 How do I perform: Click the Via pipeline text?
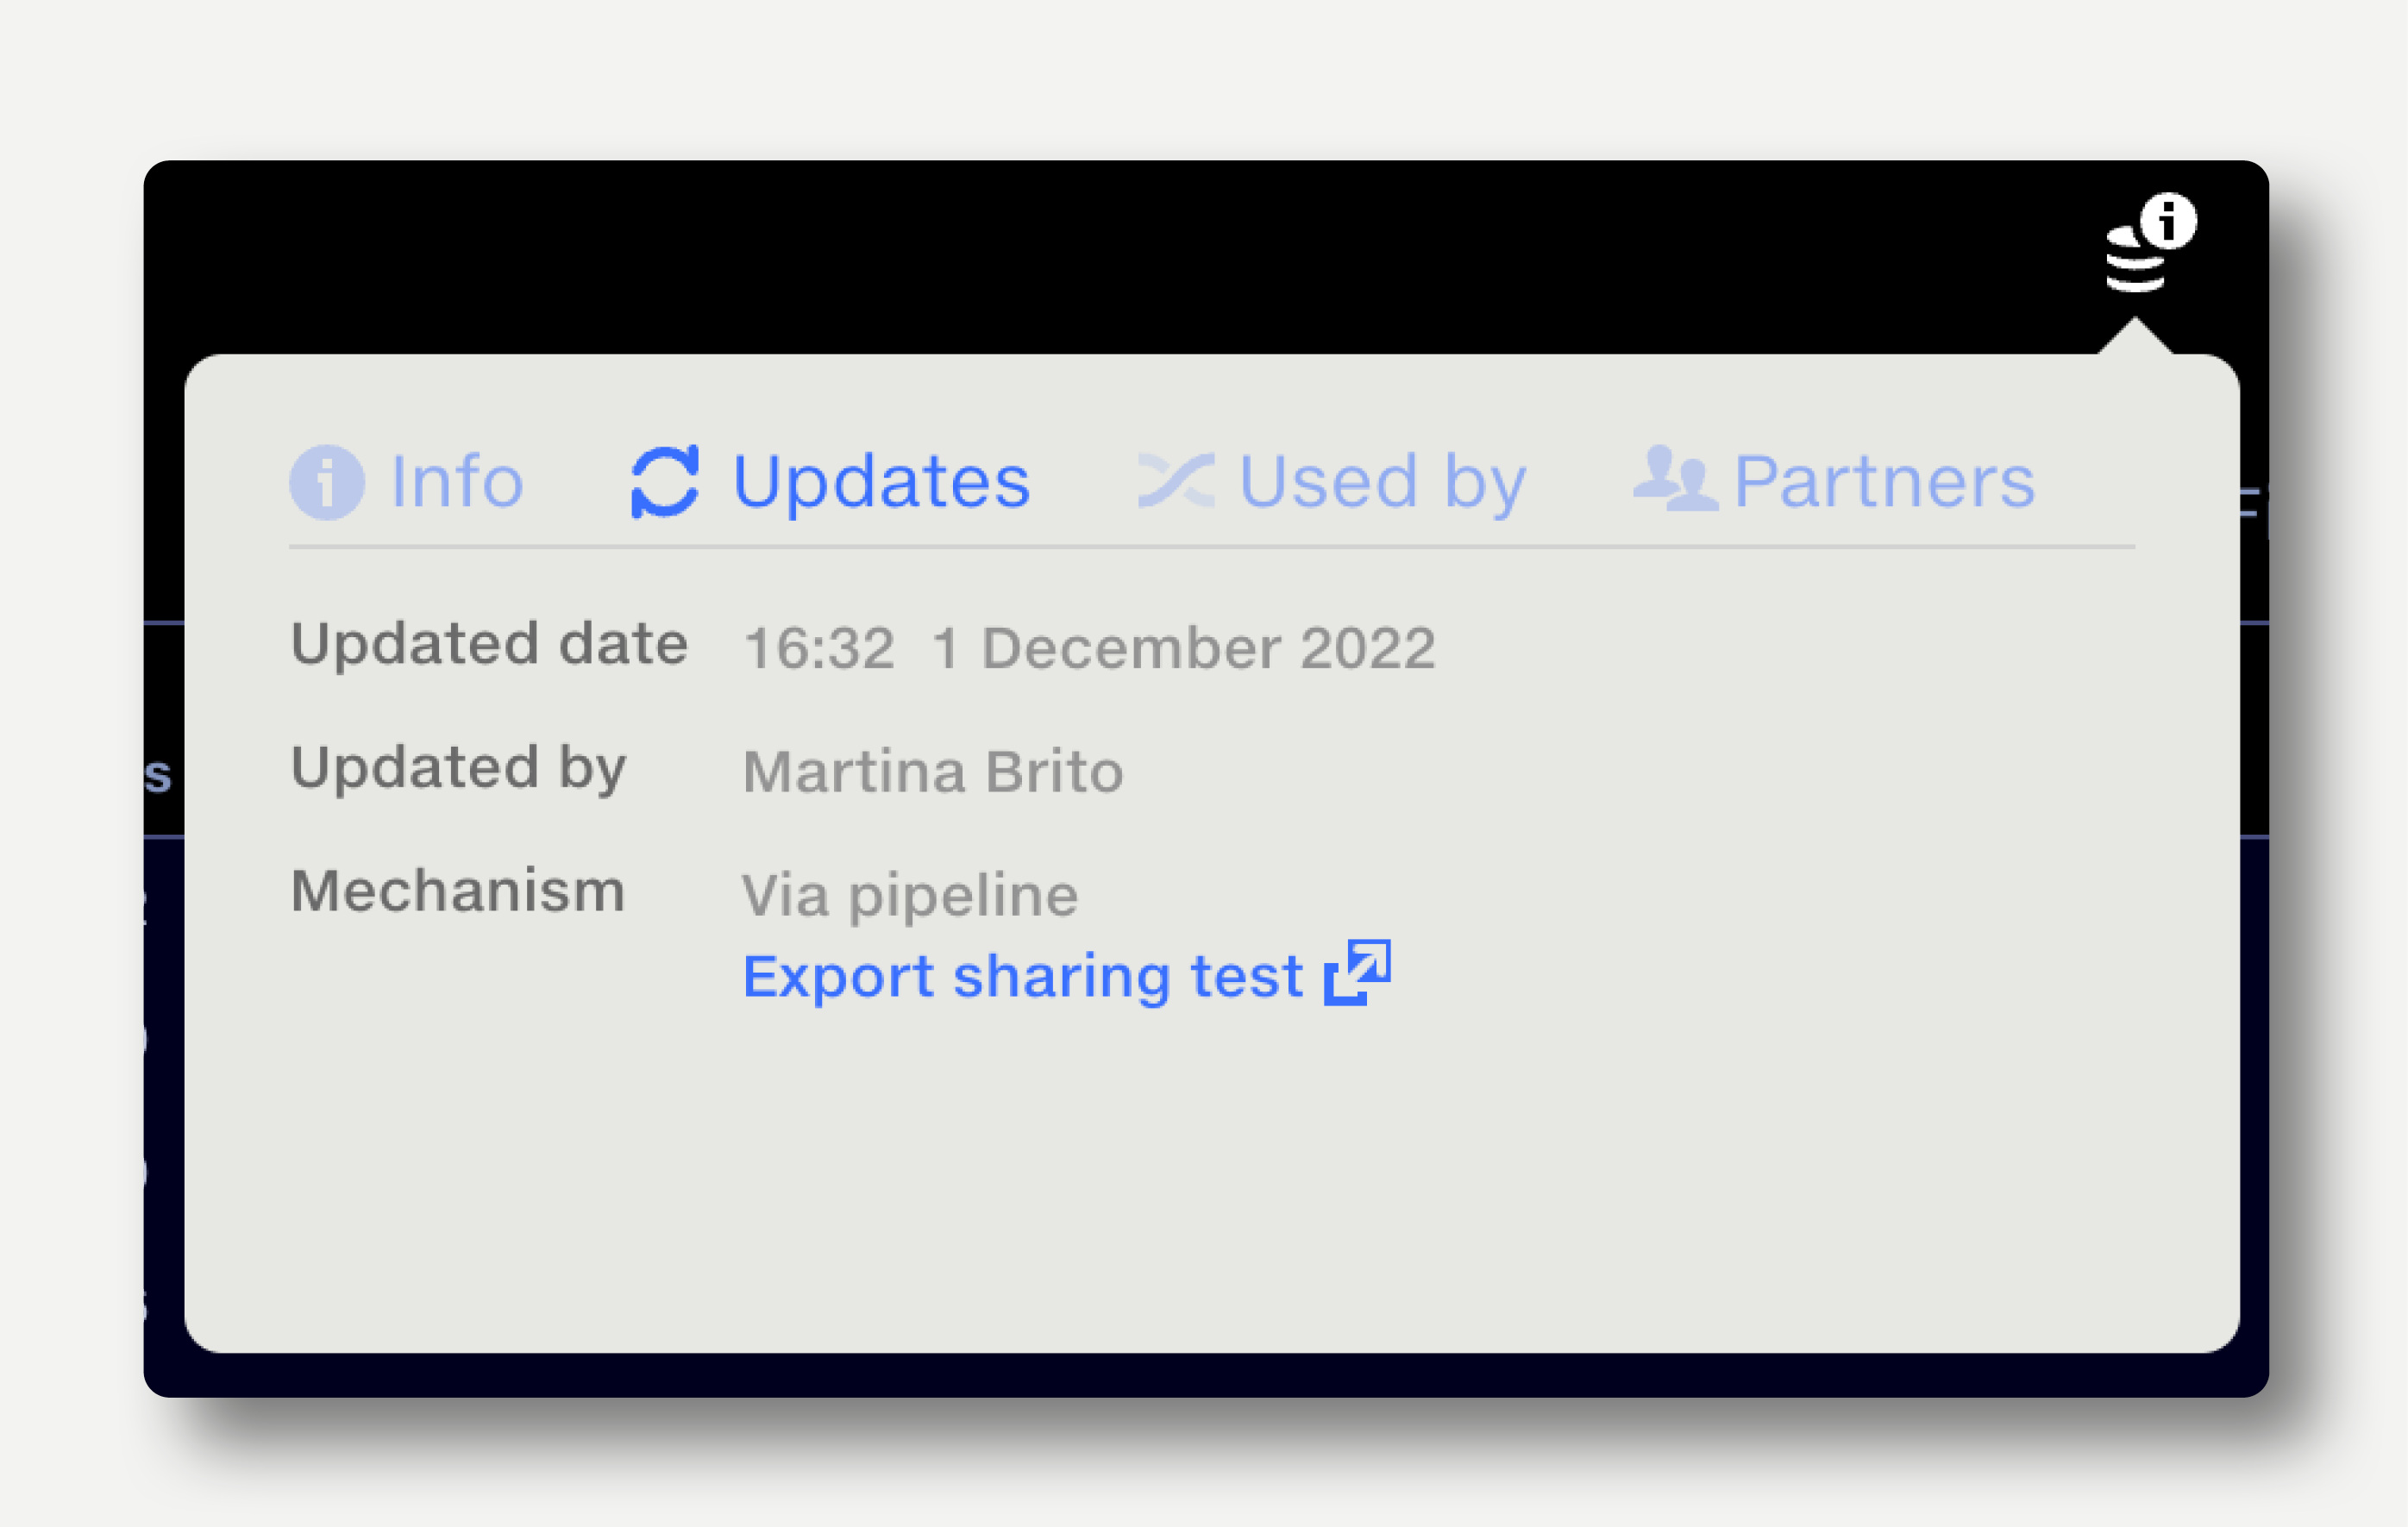pos(910,896)
